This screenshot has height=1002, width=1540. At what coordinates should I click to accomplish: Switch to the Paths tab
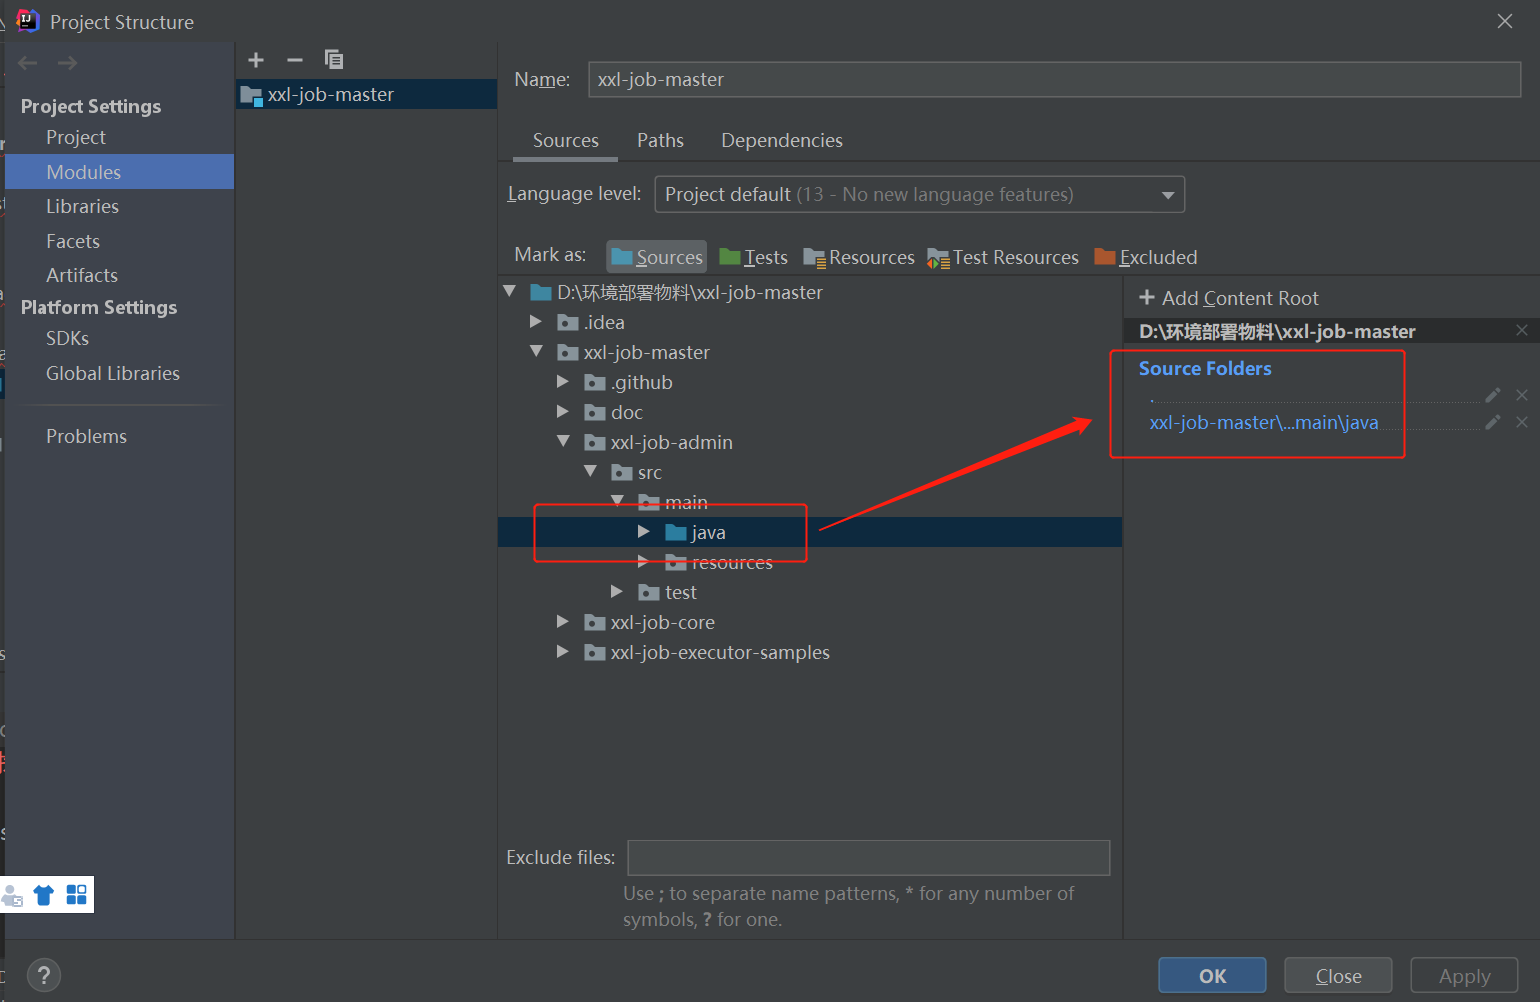click(x=660, y=140)
